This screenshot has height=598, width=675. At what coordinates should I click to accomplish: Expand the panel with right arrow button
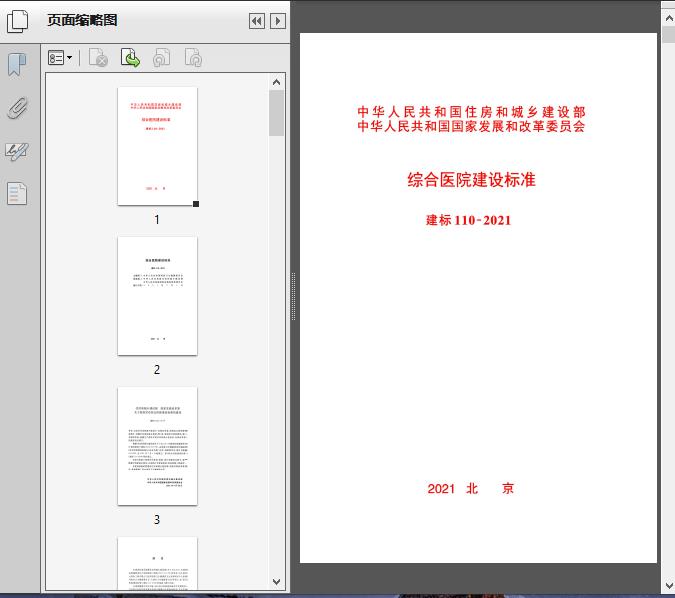[x=278, y=21]
